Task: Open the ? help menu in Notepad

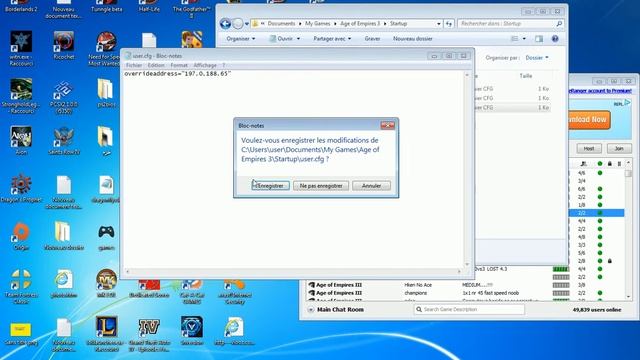Action: (x=223, y=65)
